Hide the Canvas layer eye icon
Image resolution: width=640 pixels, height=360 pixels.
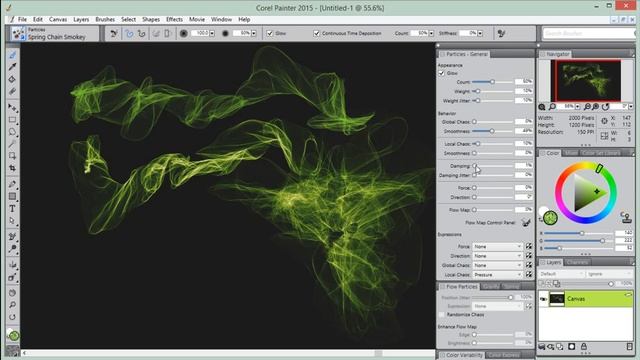tap(543, 299)
